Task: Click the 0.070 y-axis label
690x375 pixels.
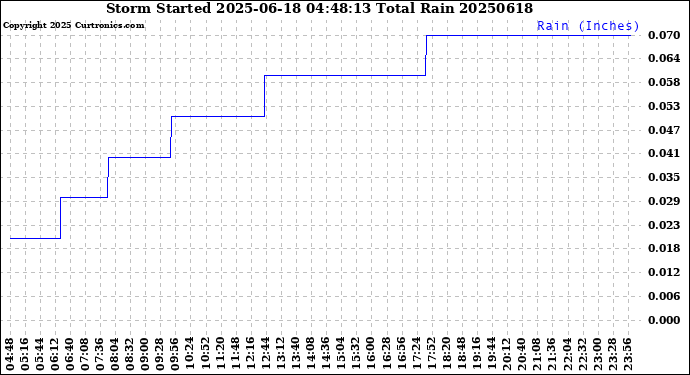Action: pos(664,35)
